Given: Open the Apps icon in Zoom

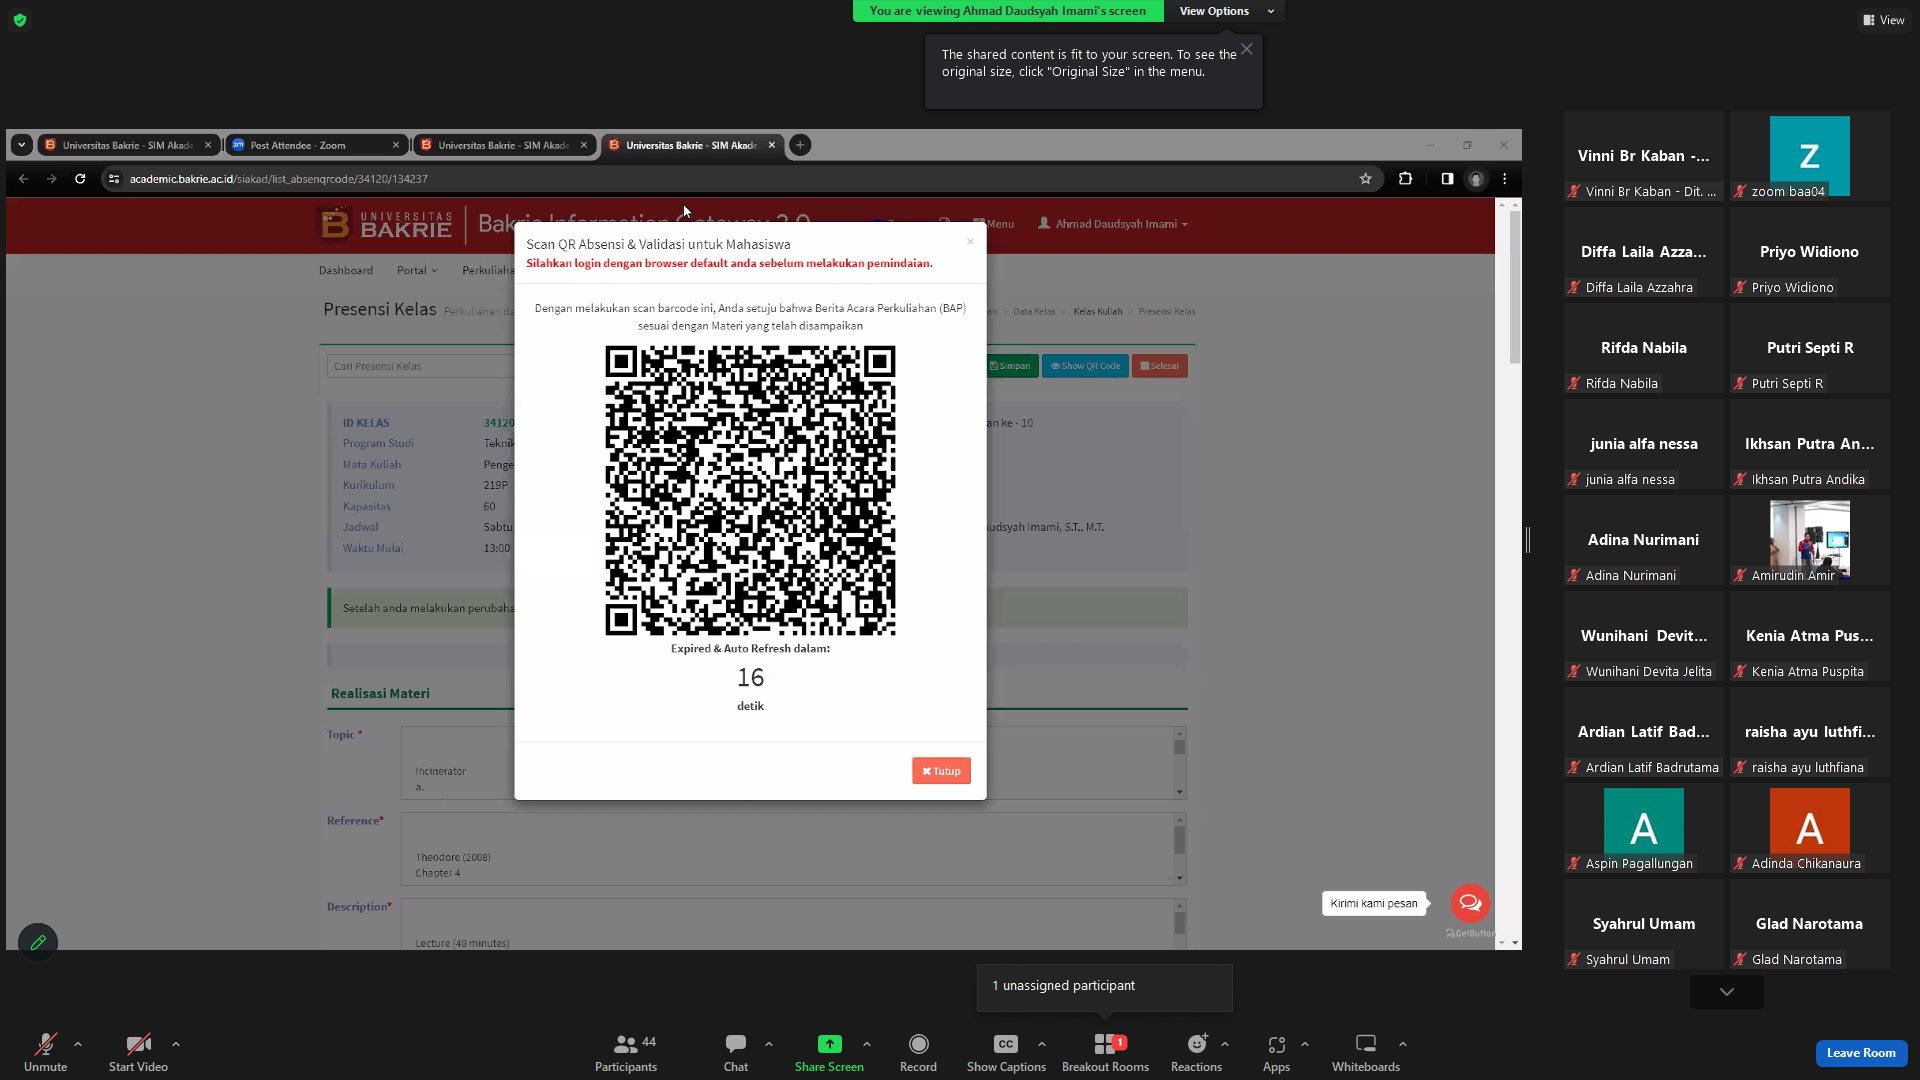Looking at the screenshot, I should coord(1276,1045).
